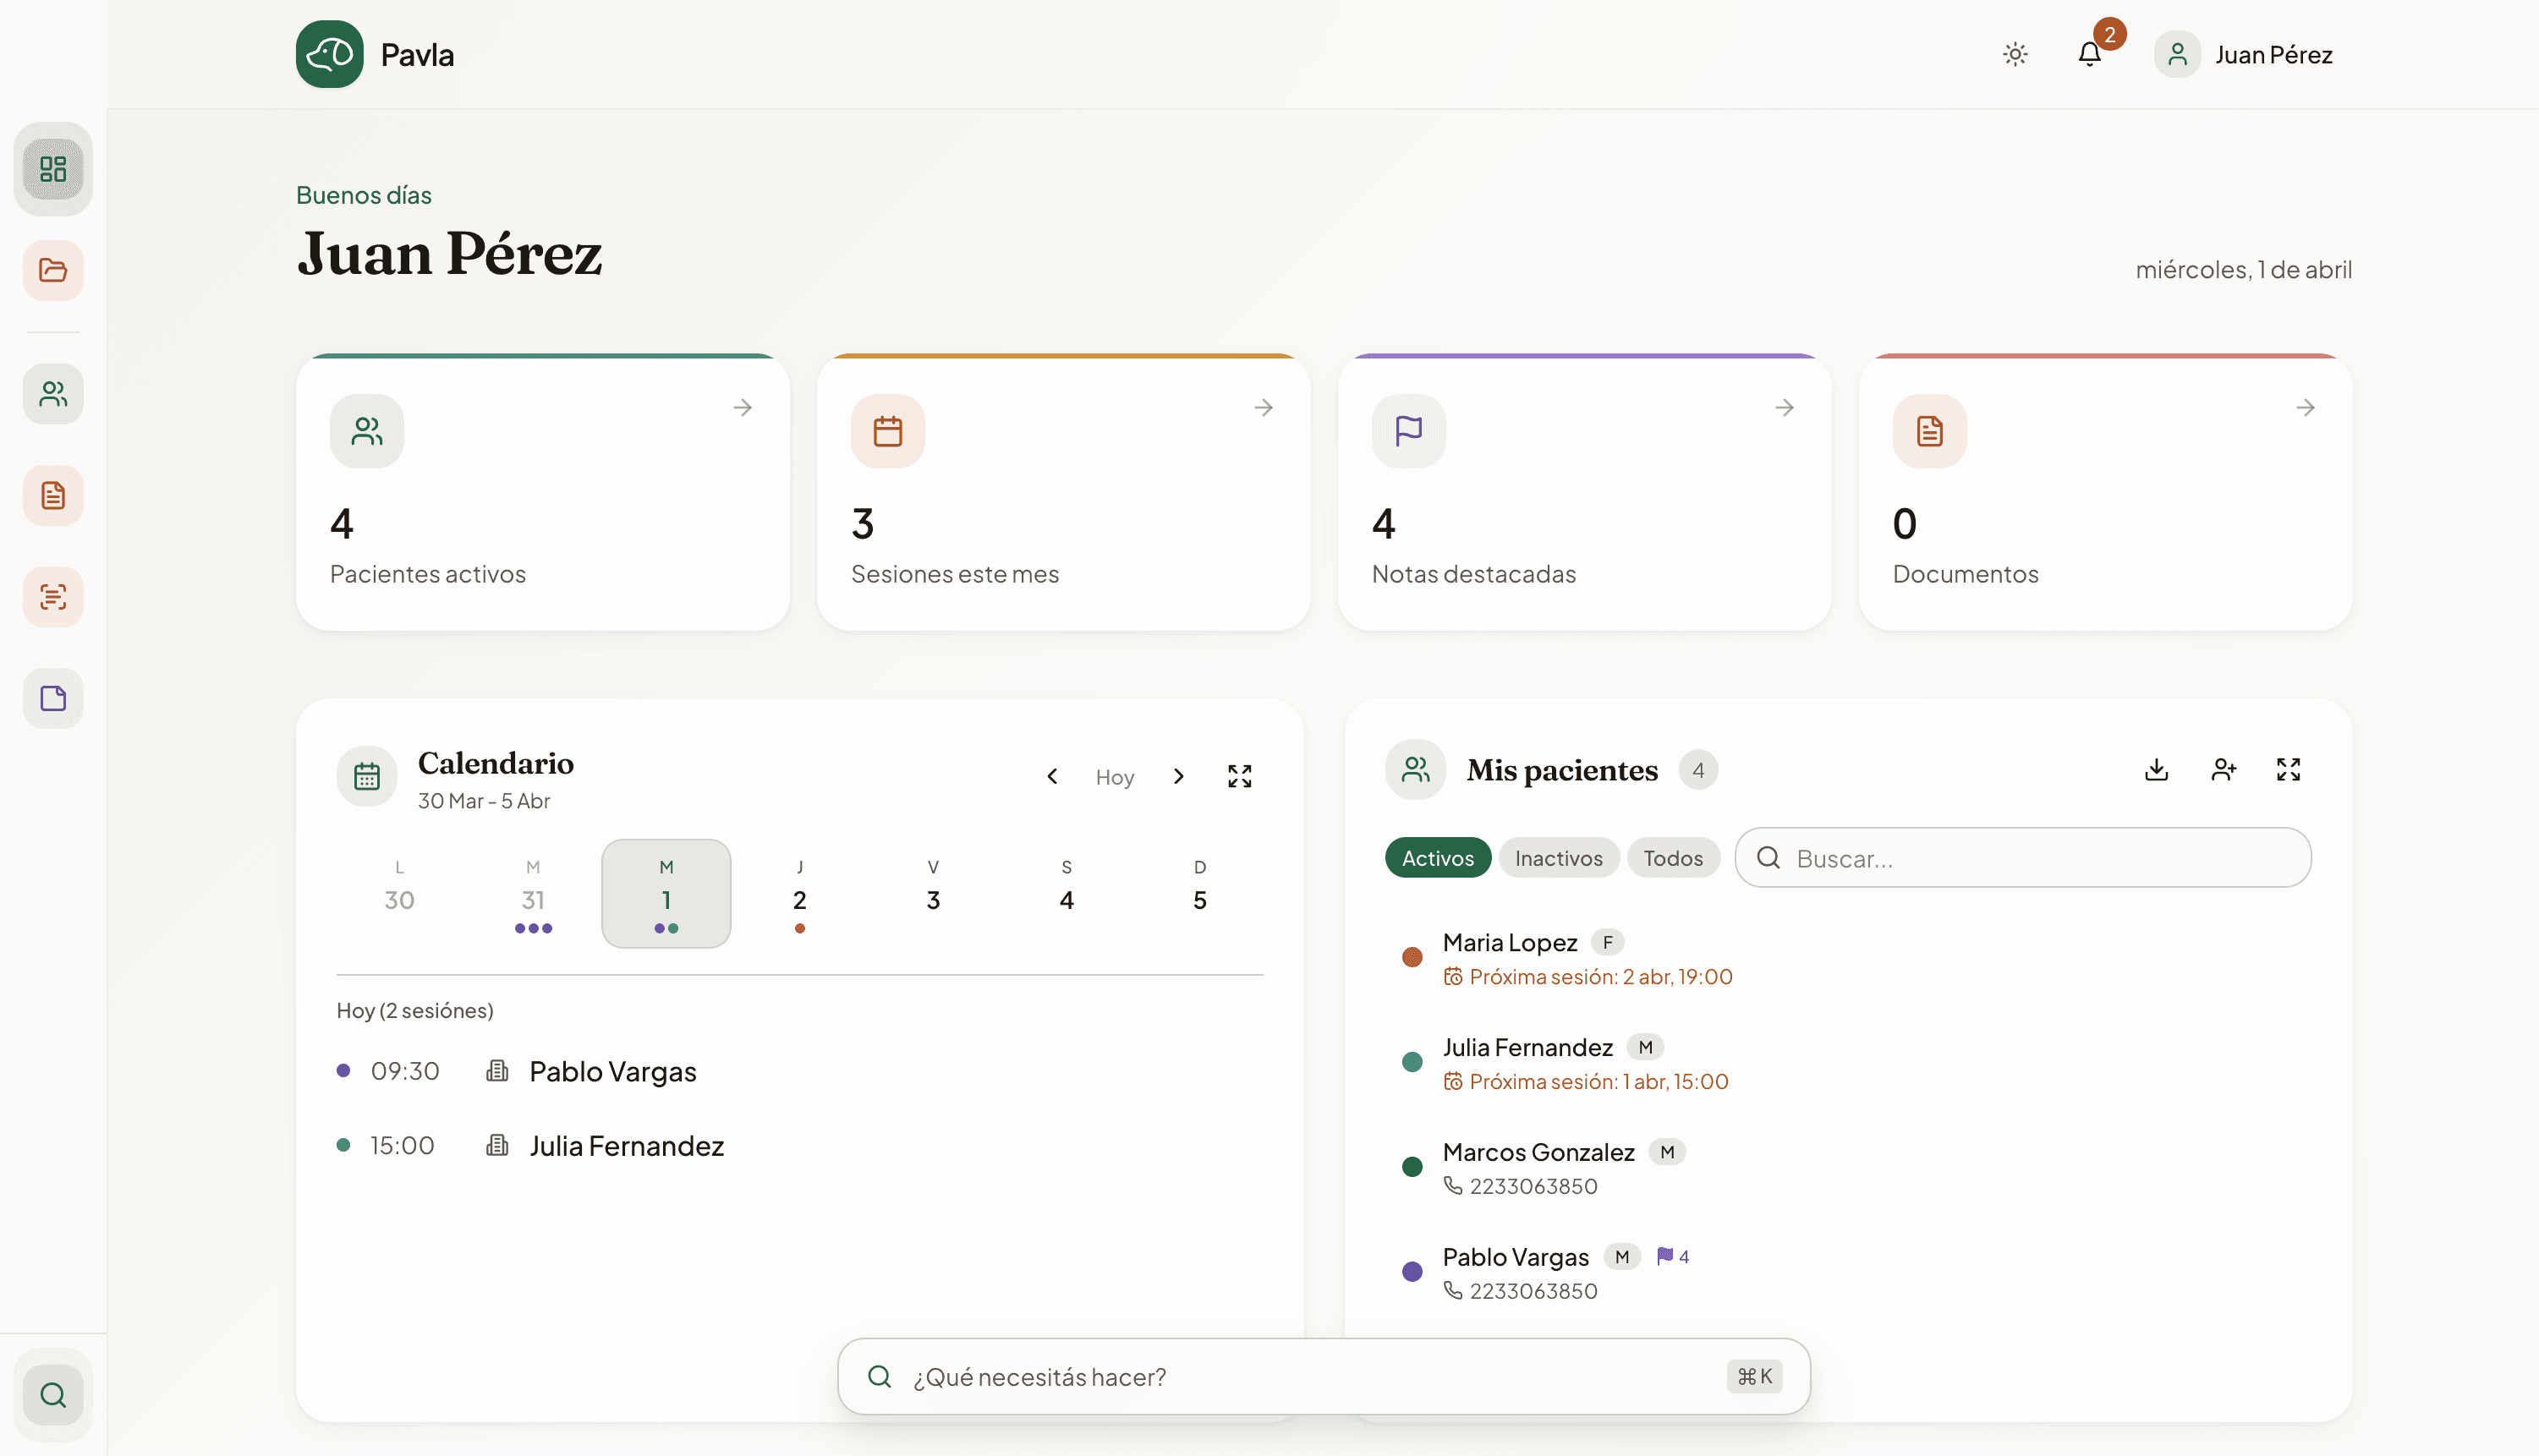Image resolution: width=2539 pixels, height=1456 pixels.
Task: Open Maria Lopez's patient entry
Action: (1509, 941)
